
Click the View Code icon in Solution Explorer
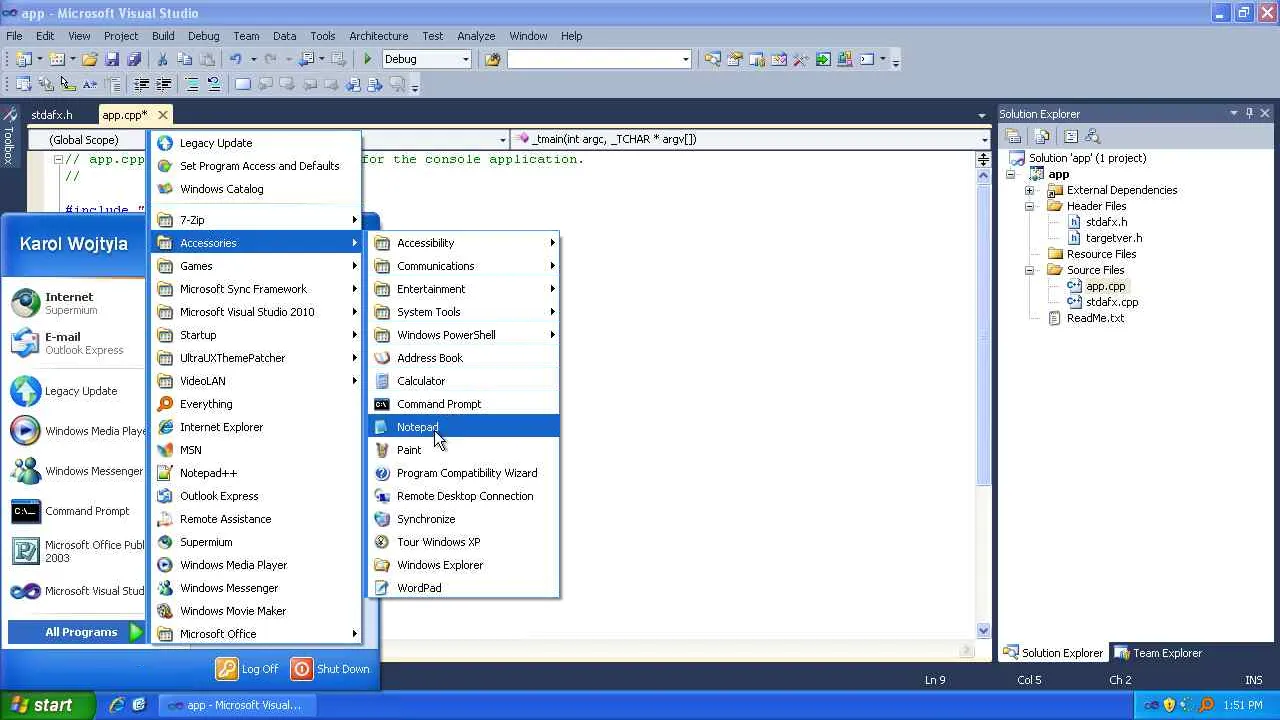(1071, 136)
